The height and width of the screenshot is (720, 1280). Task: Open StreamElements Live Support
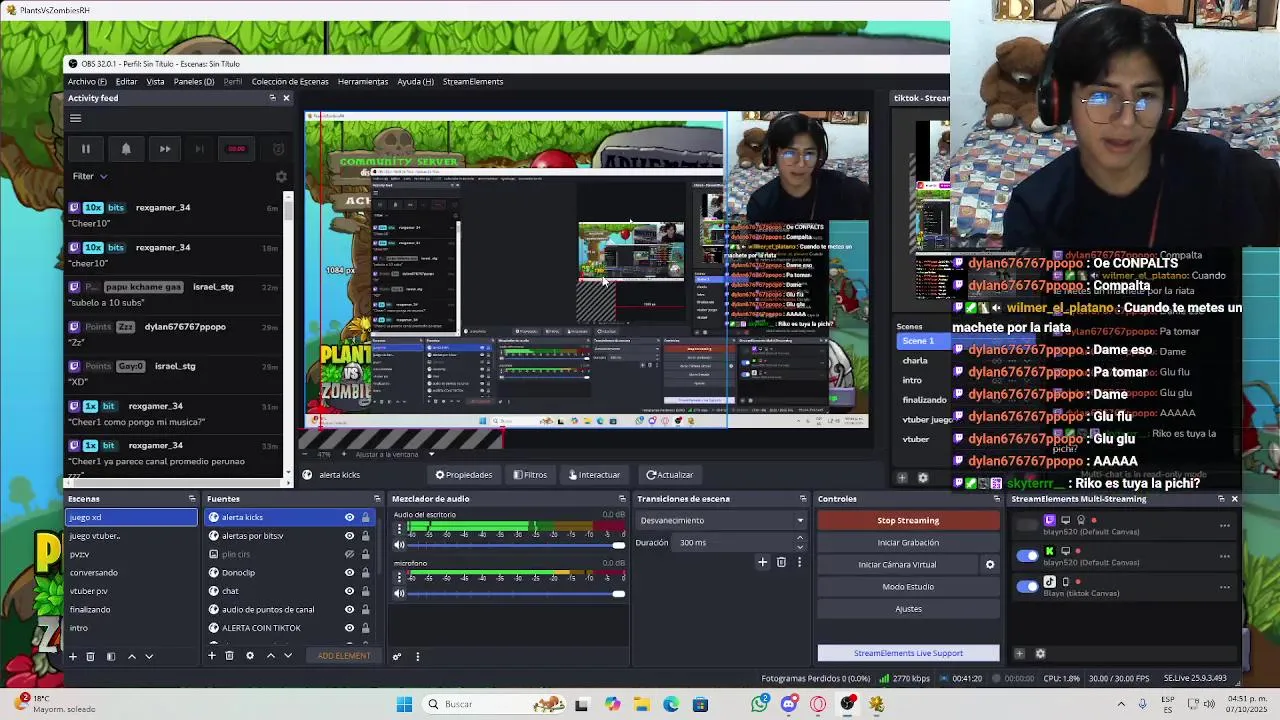tap(908, 653)
